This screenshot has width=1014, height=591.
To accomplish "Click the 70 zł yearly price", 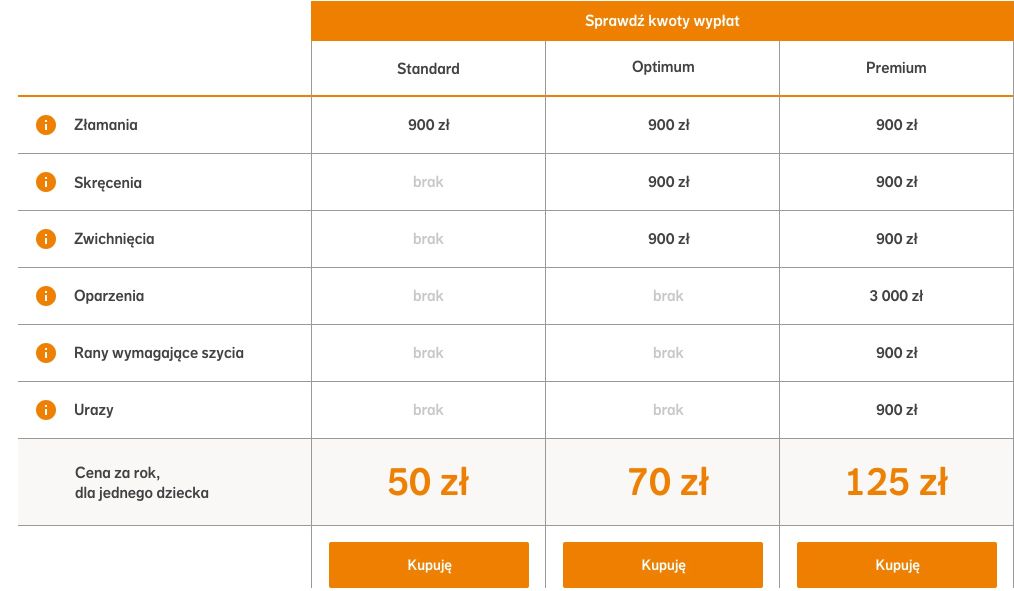I will point(668,482).
